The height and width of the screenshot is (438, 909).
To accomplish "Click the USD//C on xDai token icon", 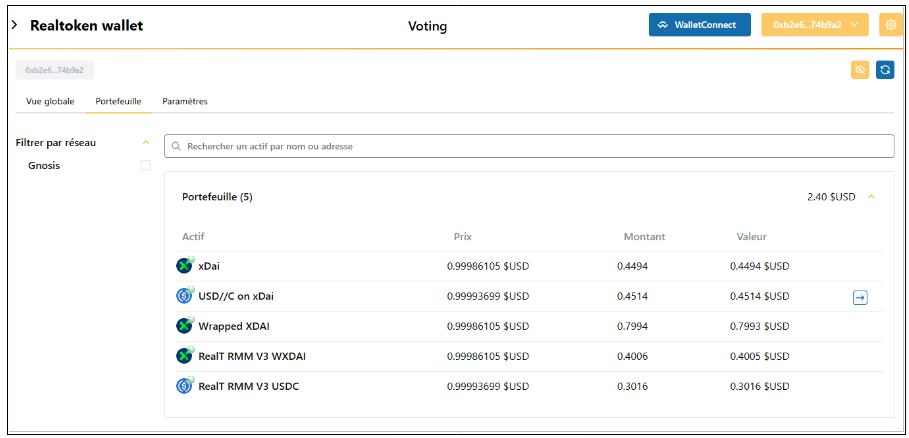I will [x=185, y=296].
